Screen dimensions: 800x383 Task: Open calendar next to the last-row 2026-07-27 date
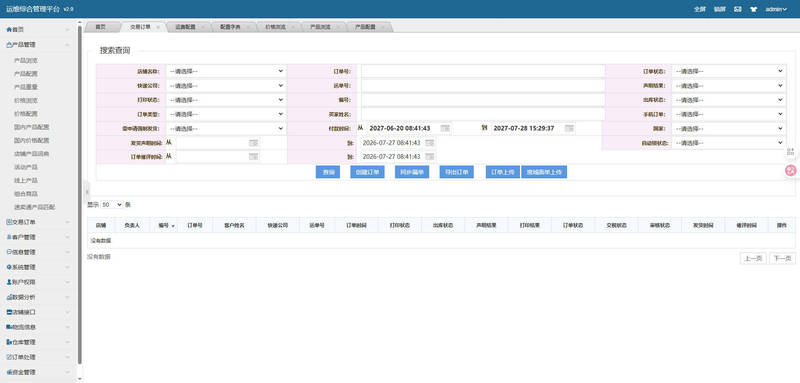[x=430, y=157]
